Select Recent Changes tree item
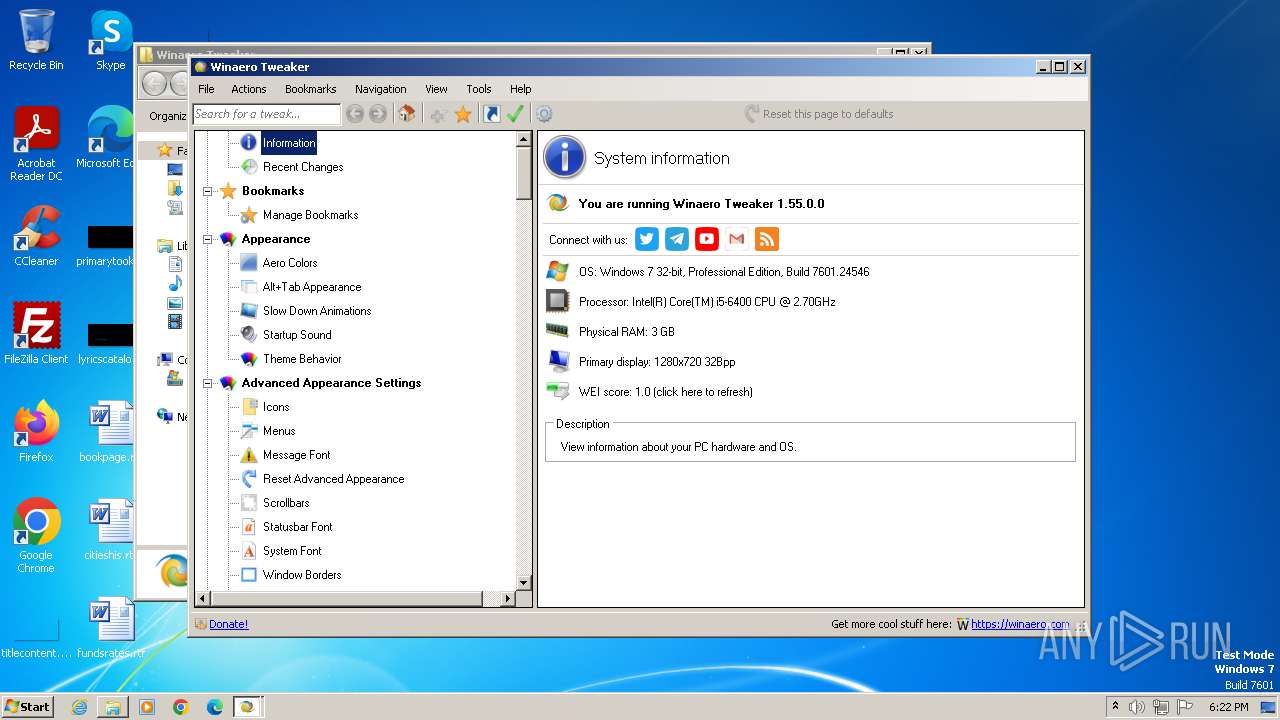Image resolution: width=1280 pixels, height=720 pixels. coord(303,167)
